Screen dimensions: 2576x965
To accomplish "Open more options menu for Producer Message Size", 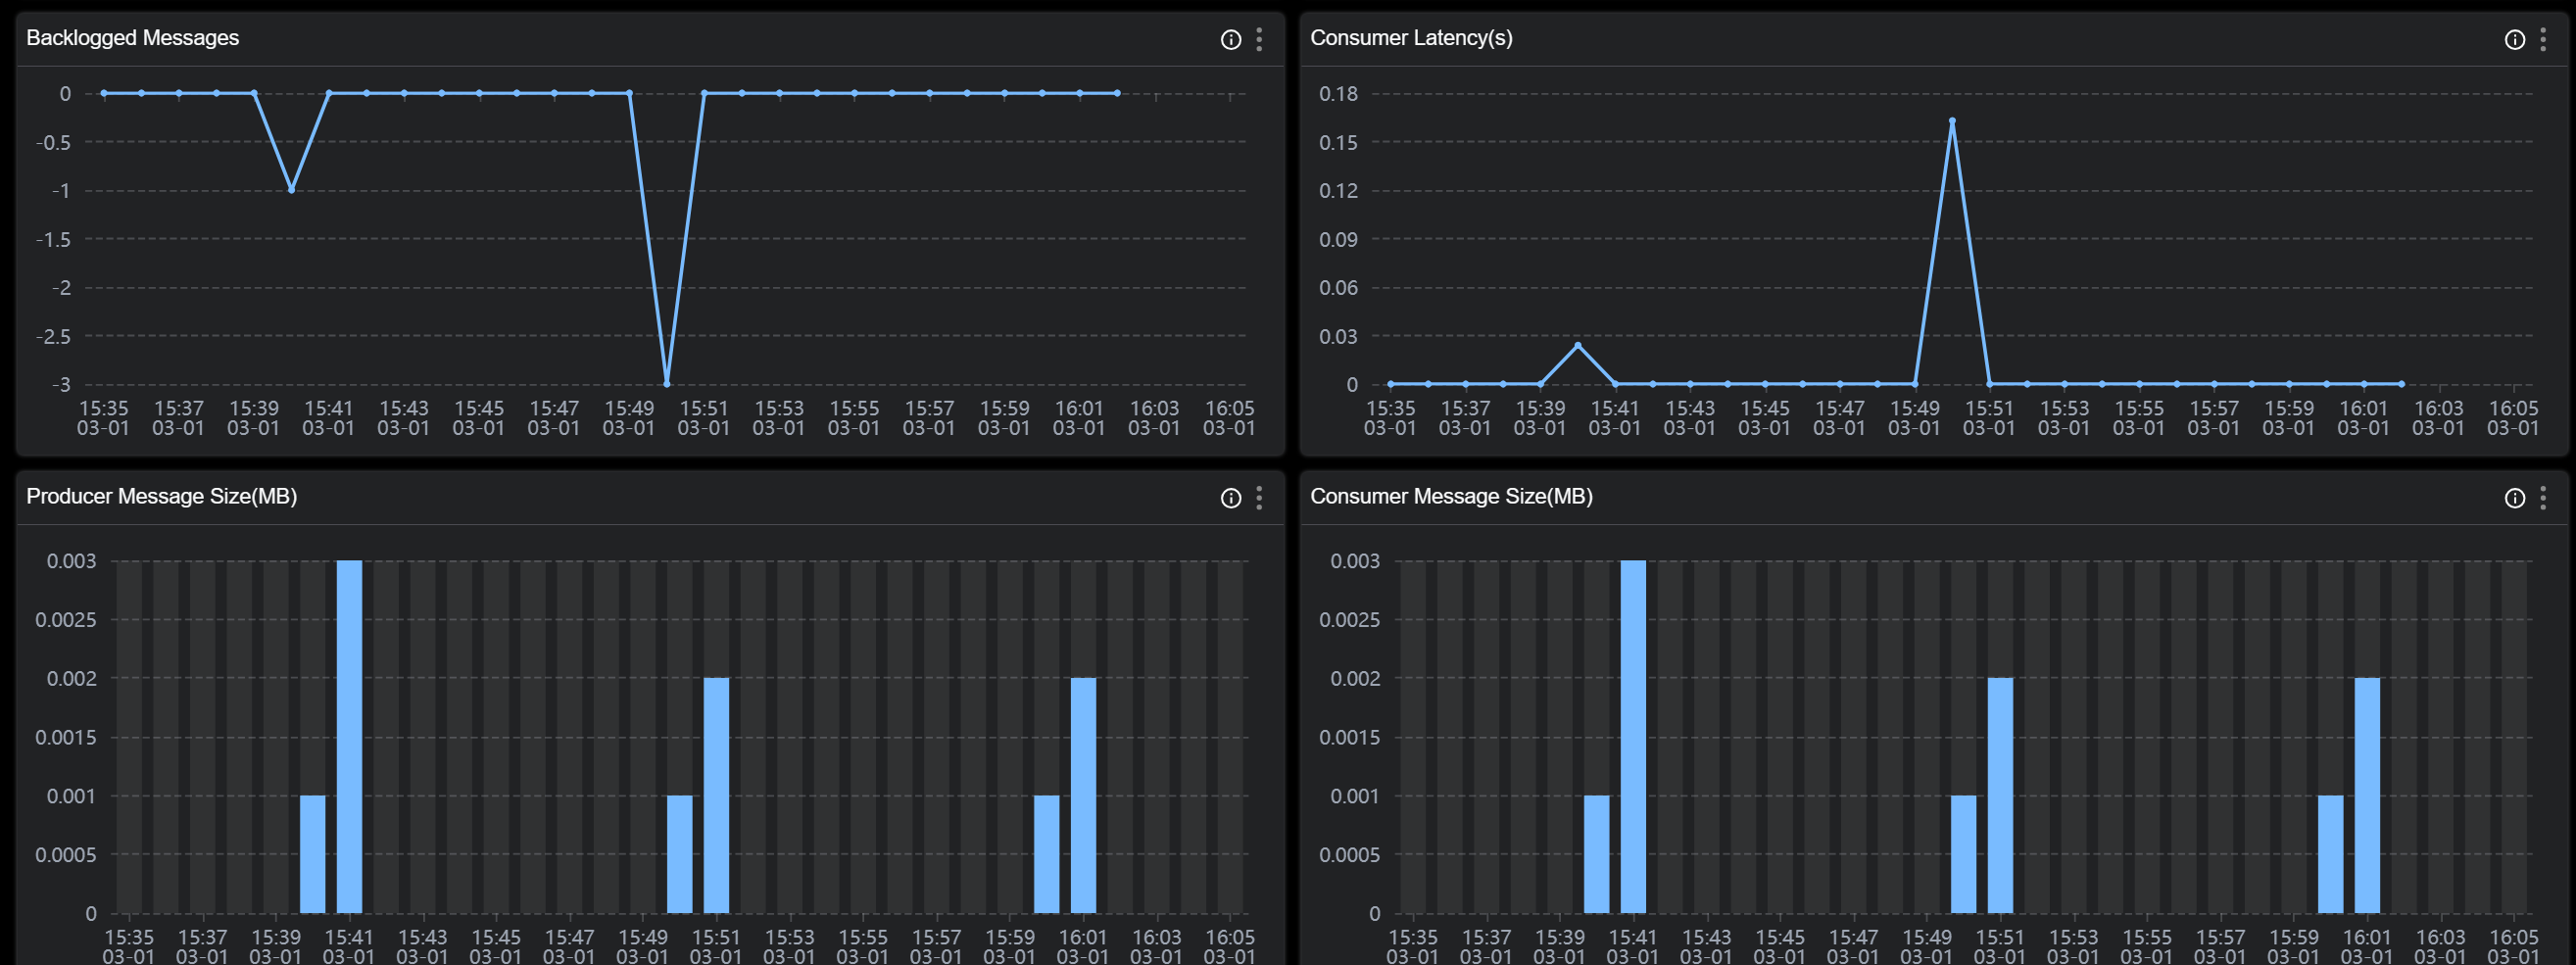I will pos(1259,498).
